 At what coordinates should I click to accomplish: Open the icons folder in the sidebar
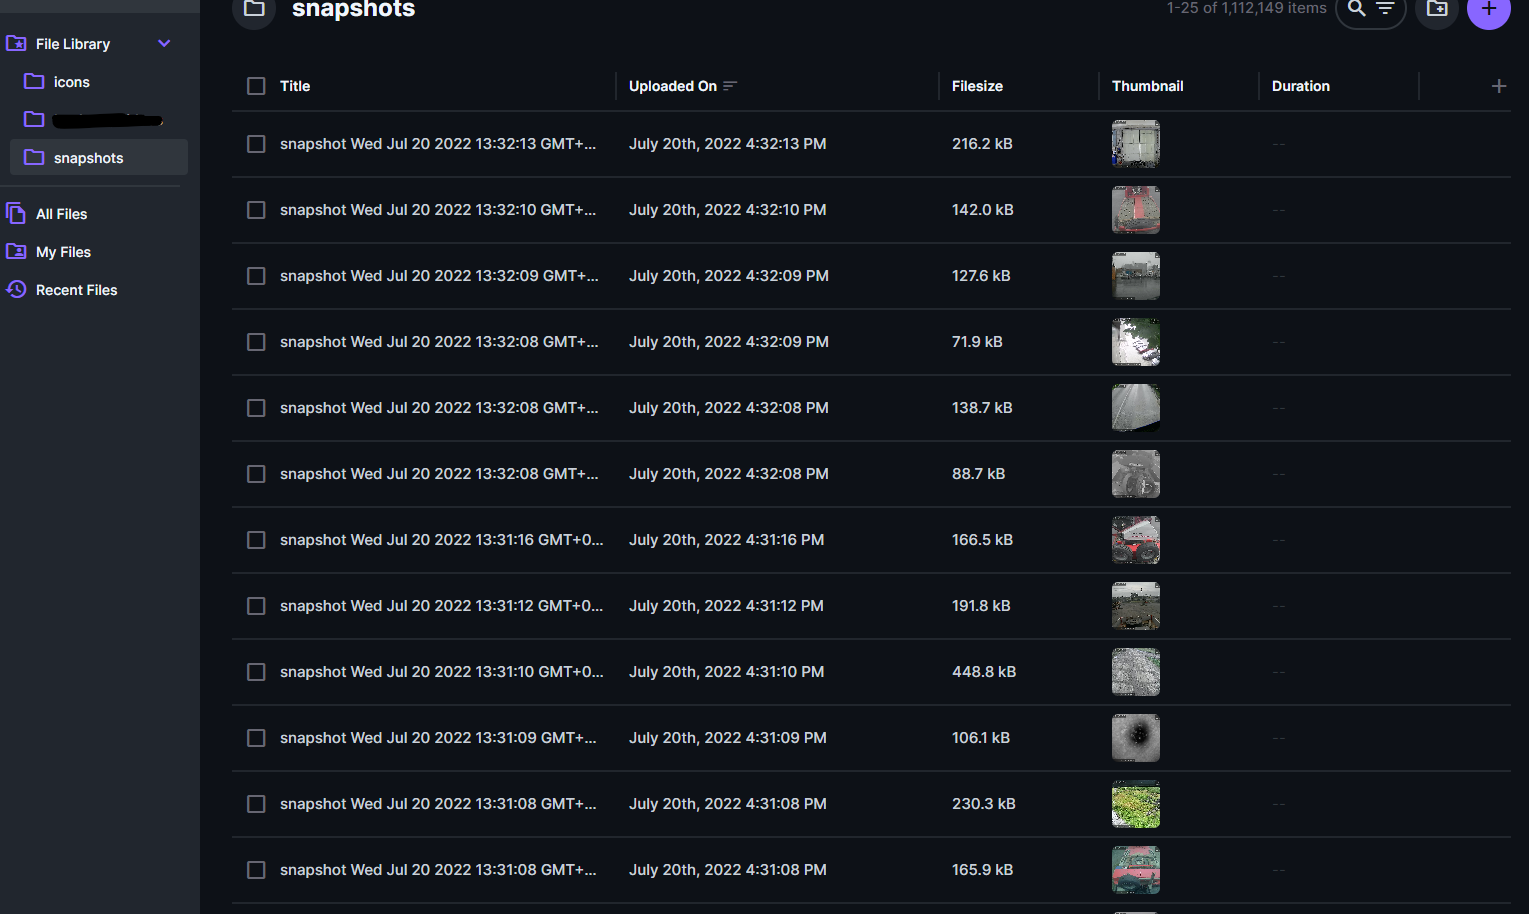pos(71,81)
